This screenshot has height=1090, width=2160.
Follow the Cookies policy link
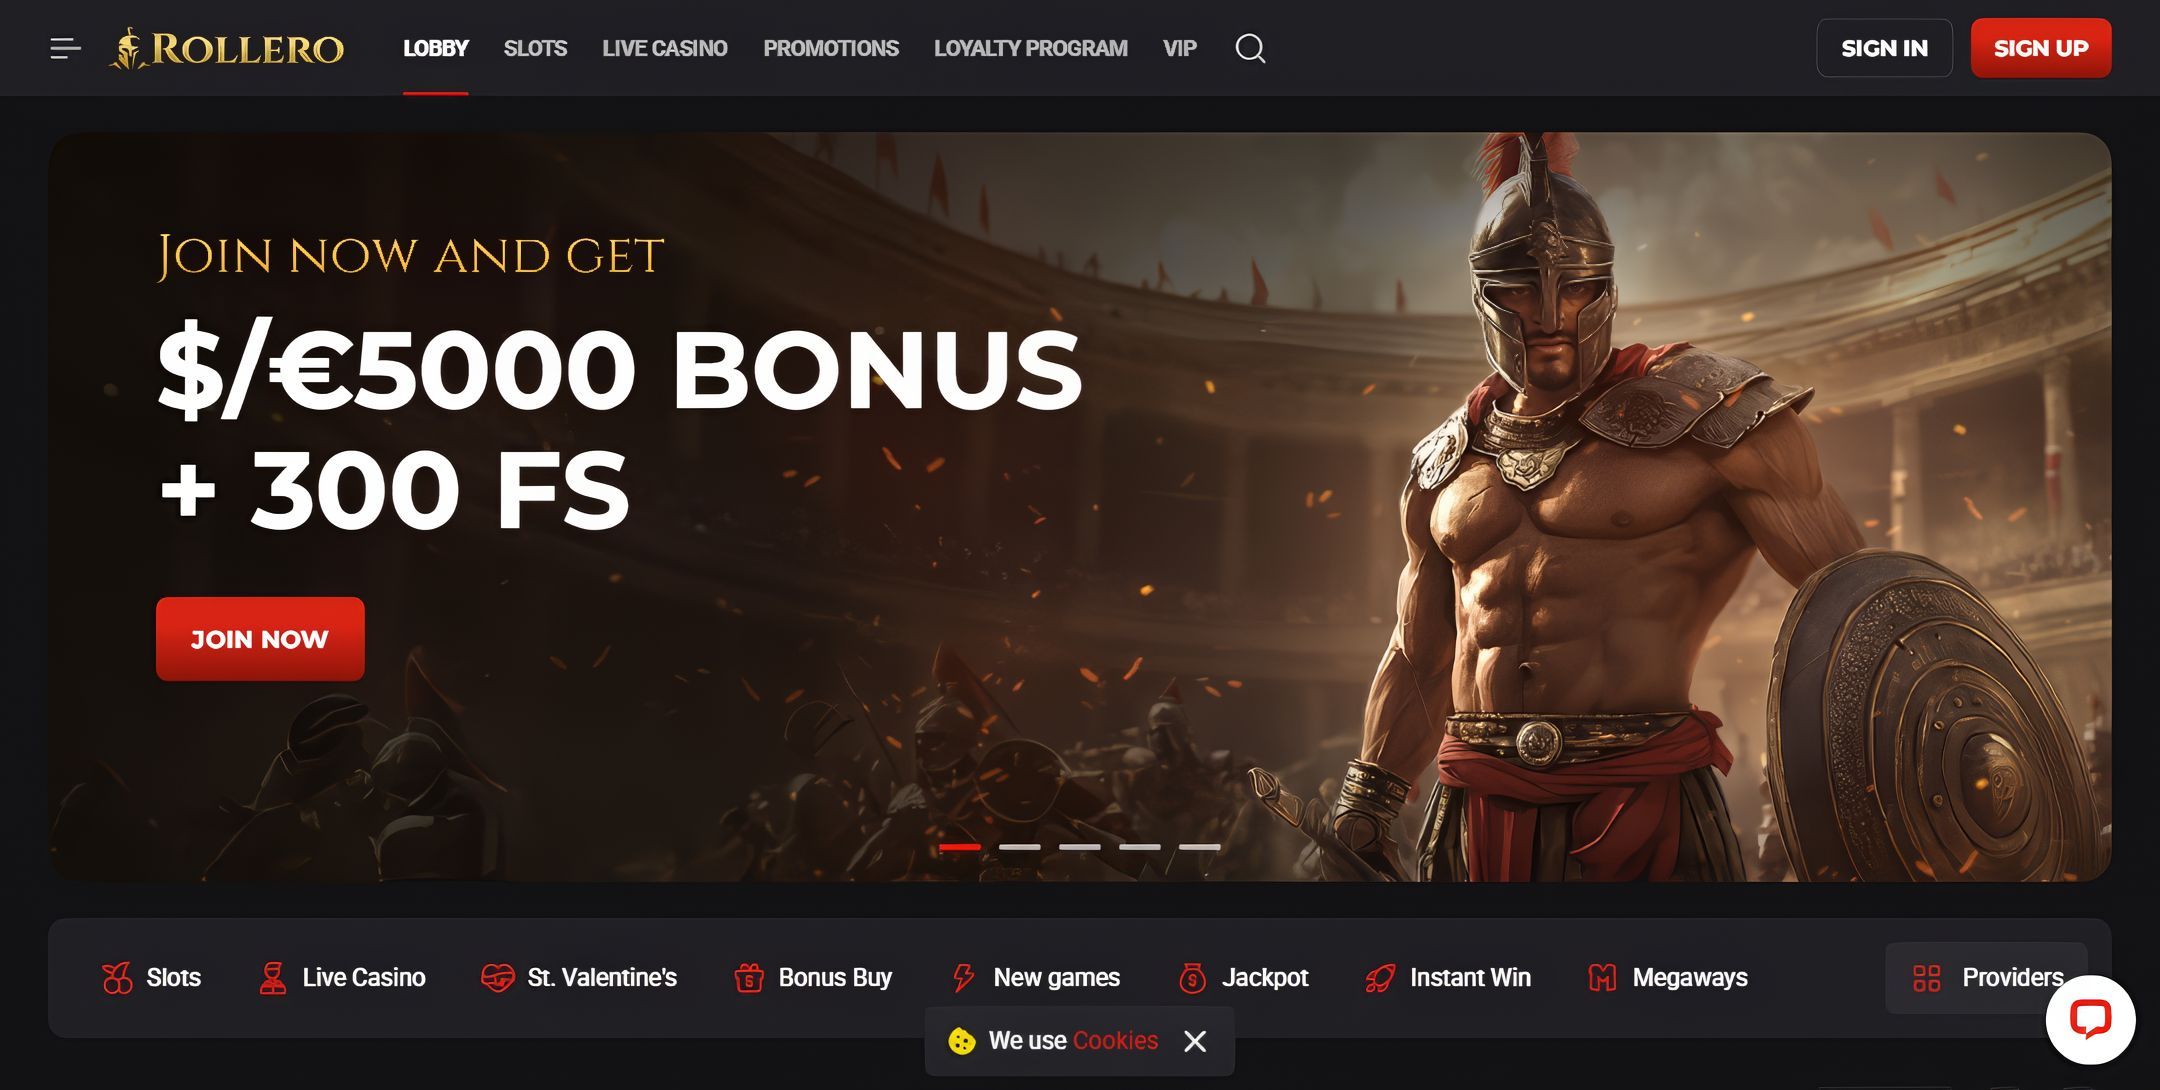(x=1115, y=1041)
